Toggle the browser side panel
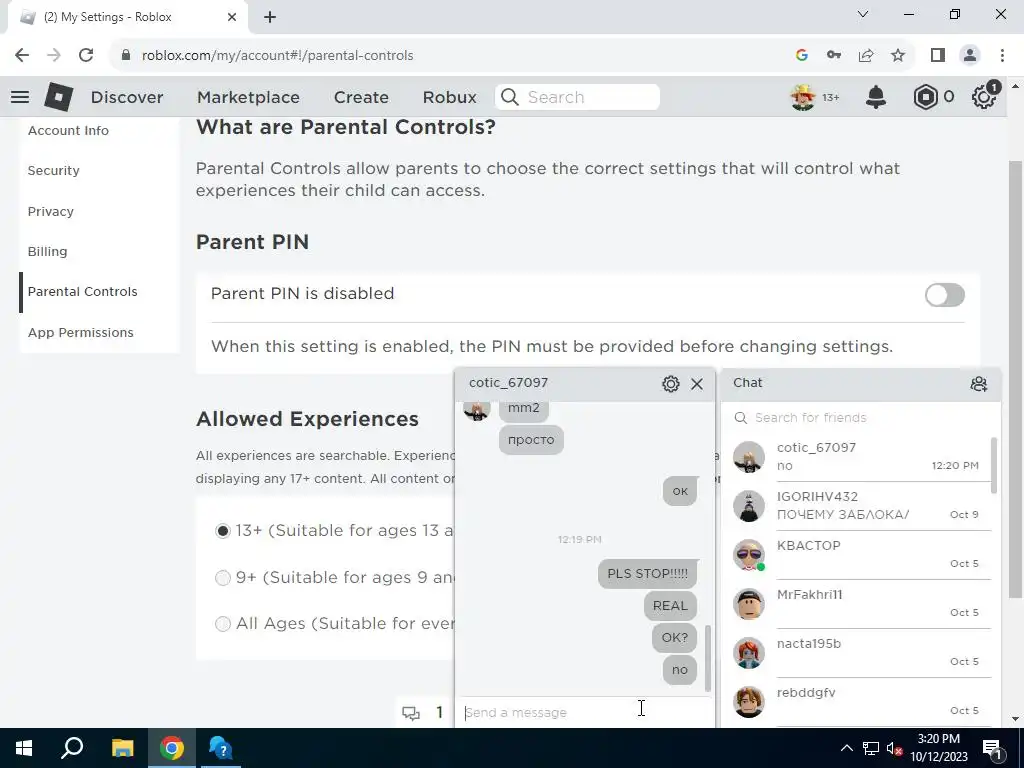 [x=938, y=55]
